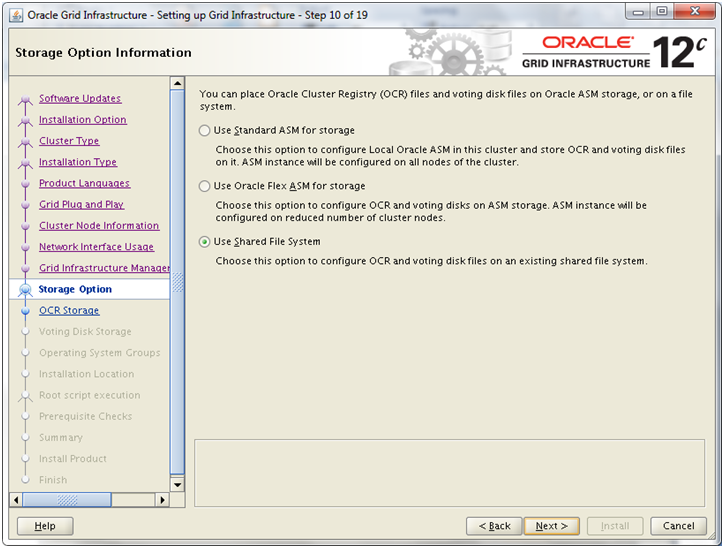Viewport: 724px width, 548px height.
Task: Click the Finish step text
Action: click(x=53, y=480)
